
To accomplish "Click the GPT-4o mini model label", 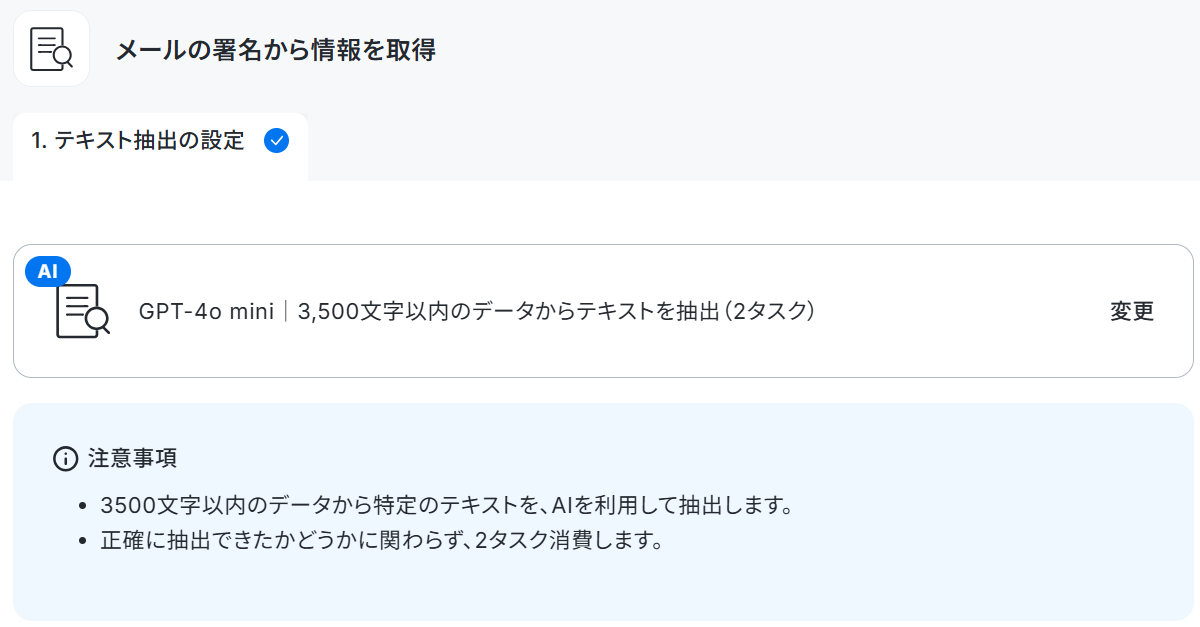I will (x=206, y=311).
